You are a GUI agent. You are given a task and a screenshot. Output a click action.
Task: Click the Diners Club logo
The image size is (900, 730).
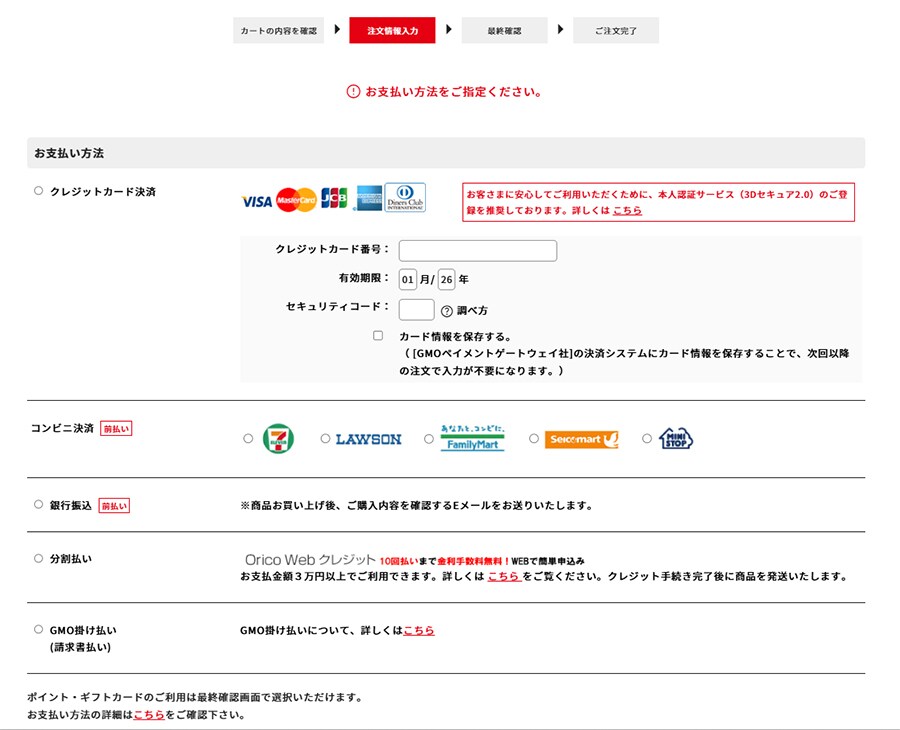(x=405, y=197)
